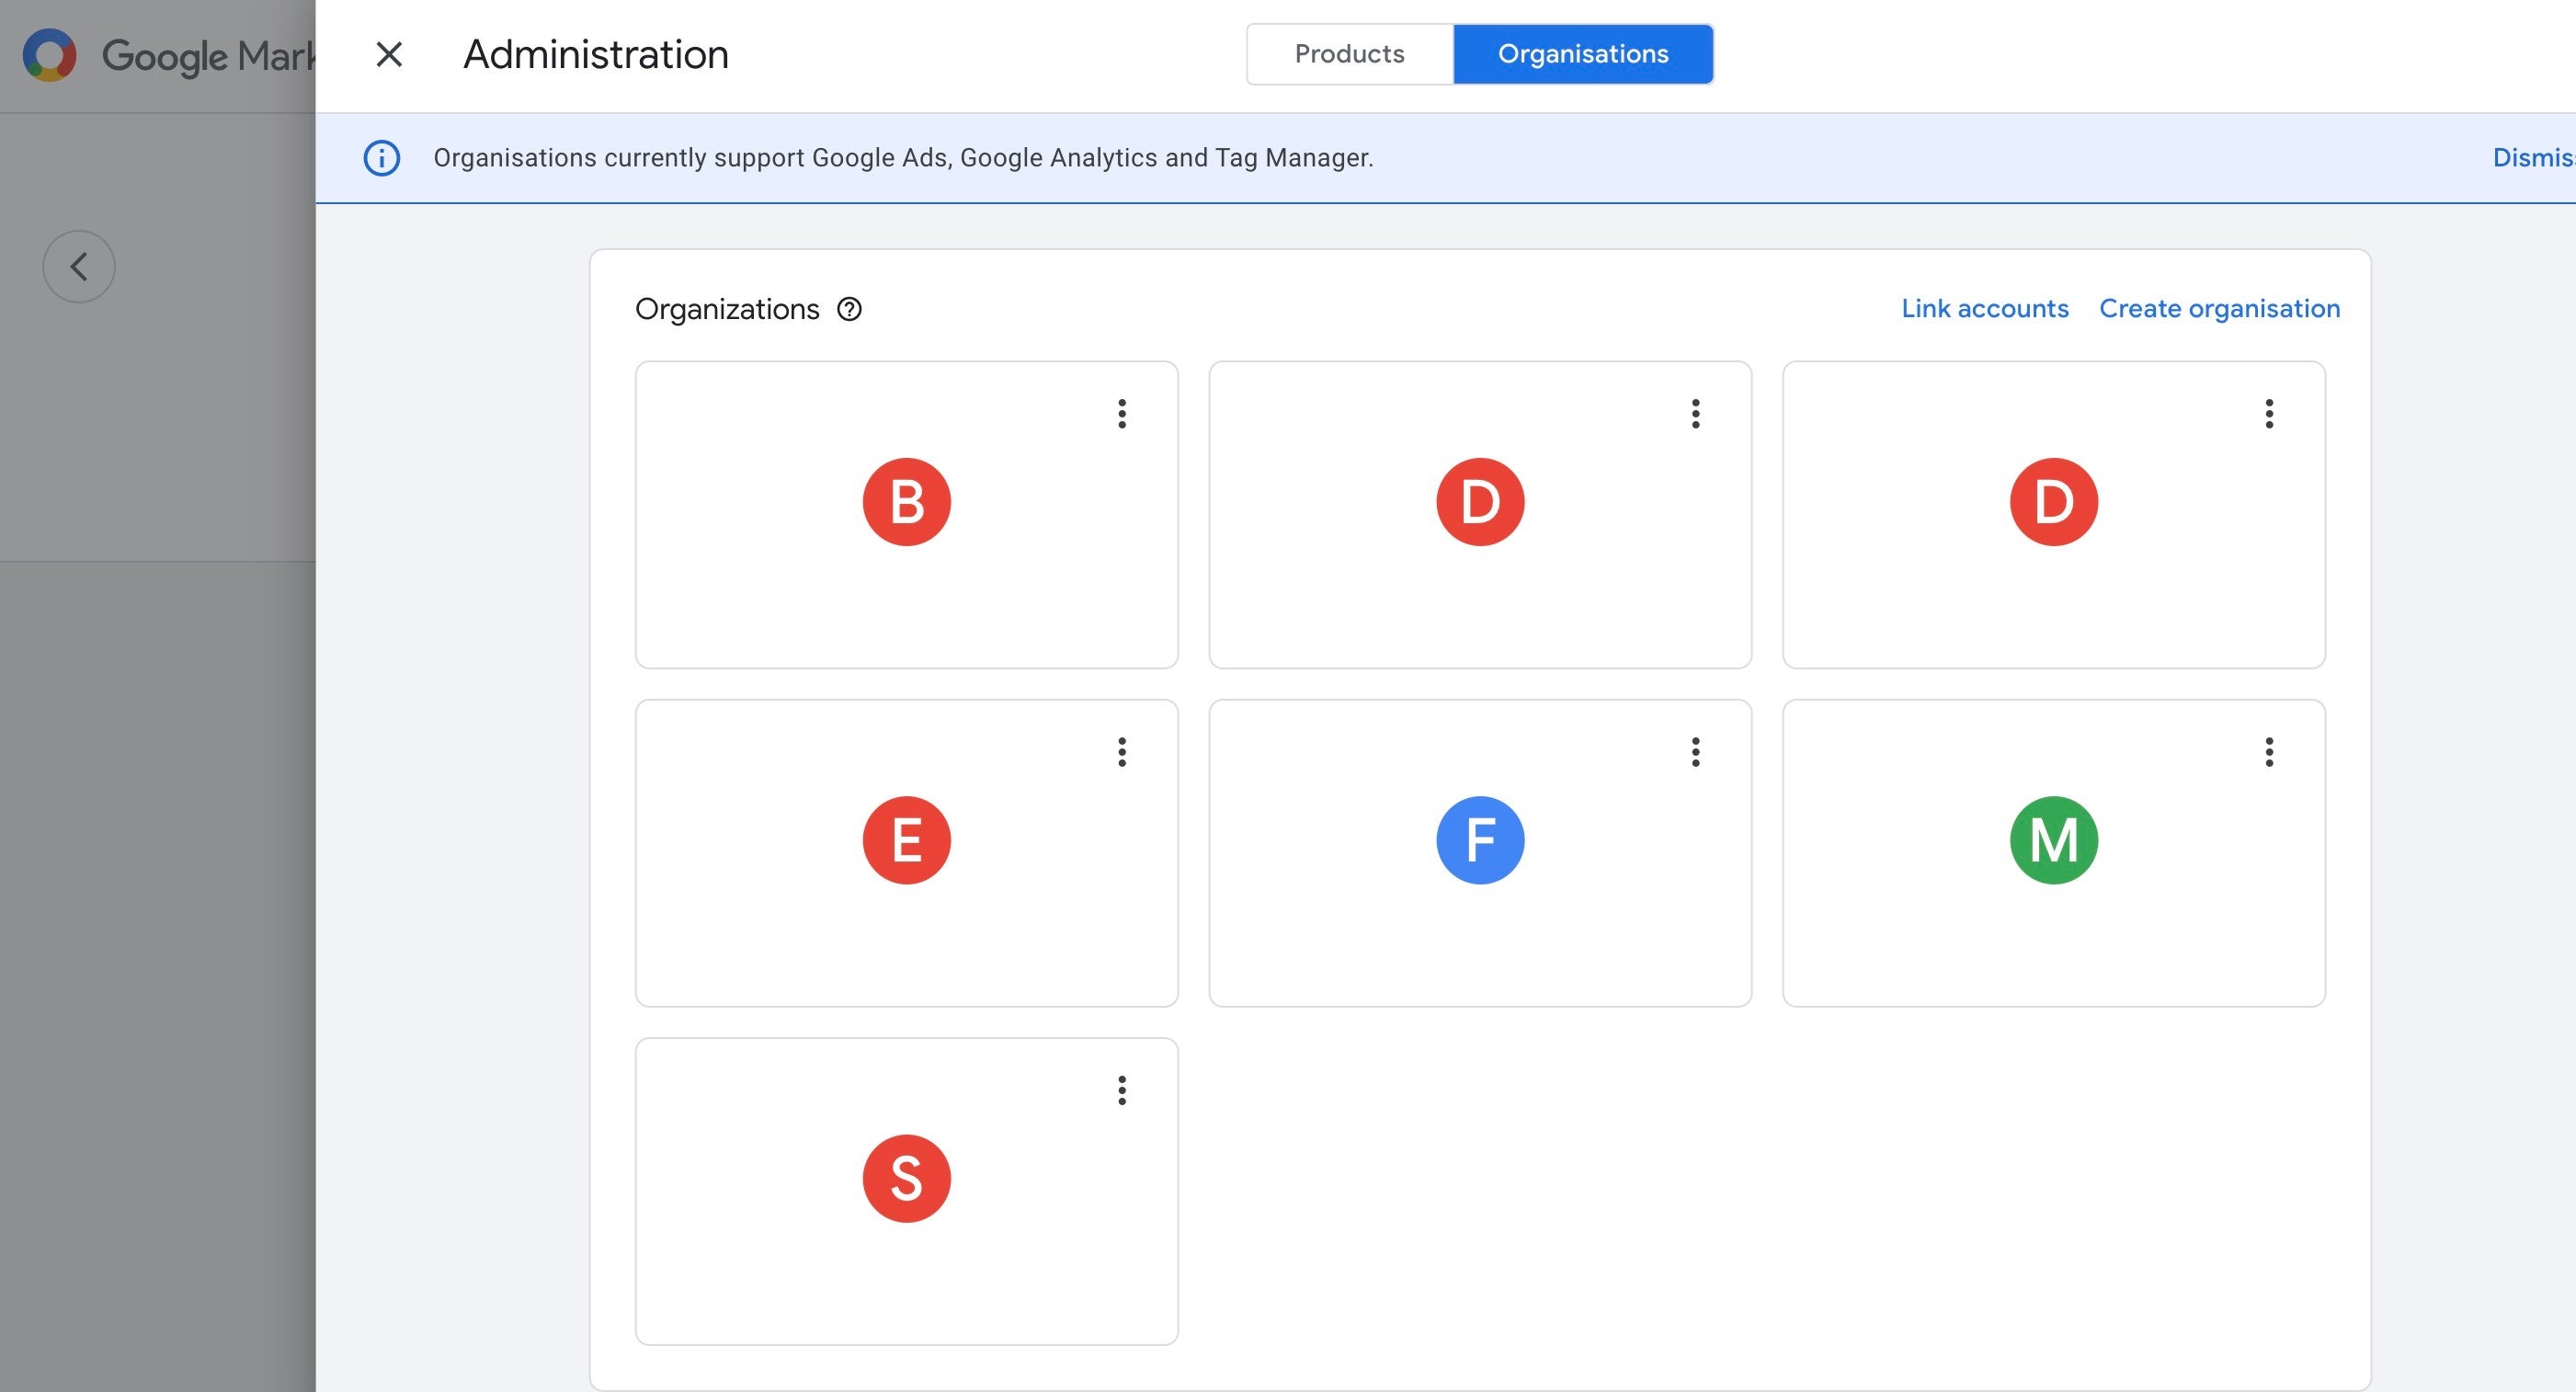Open three-dot menu on organization F card
The height and width of the screenshot is (1392, 2576).
tap(1695, 752)
